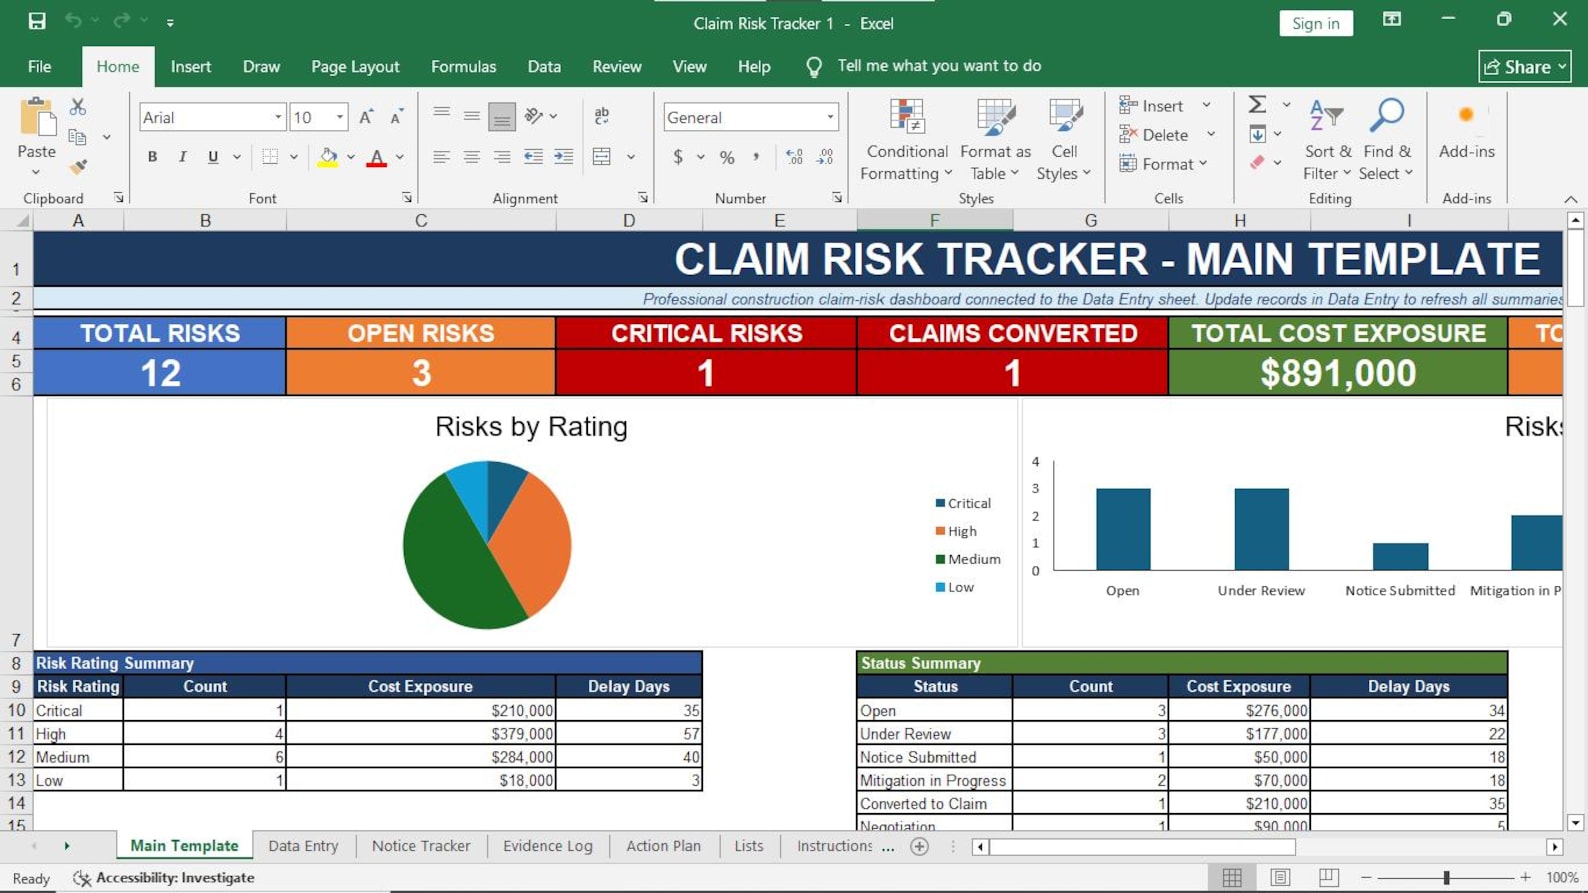Click the horizontal sheet scrollbar
1588x893 pixels.
pos(1143,847)
